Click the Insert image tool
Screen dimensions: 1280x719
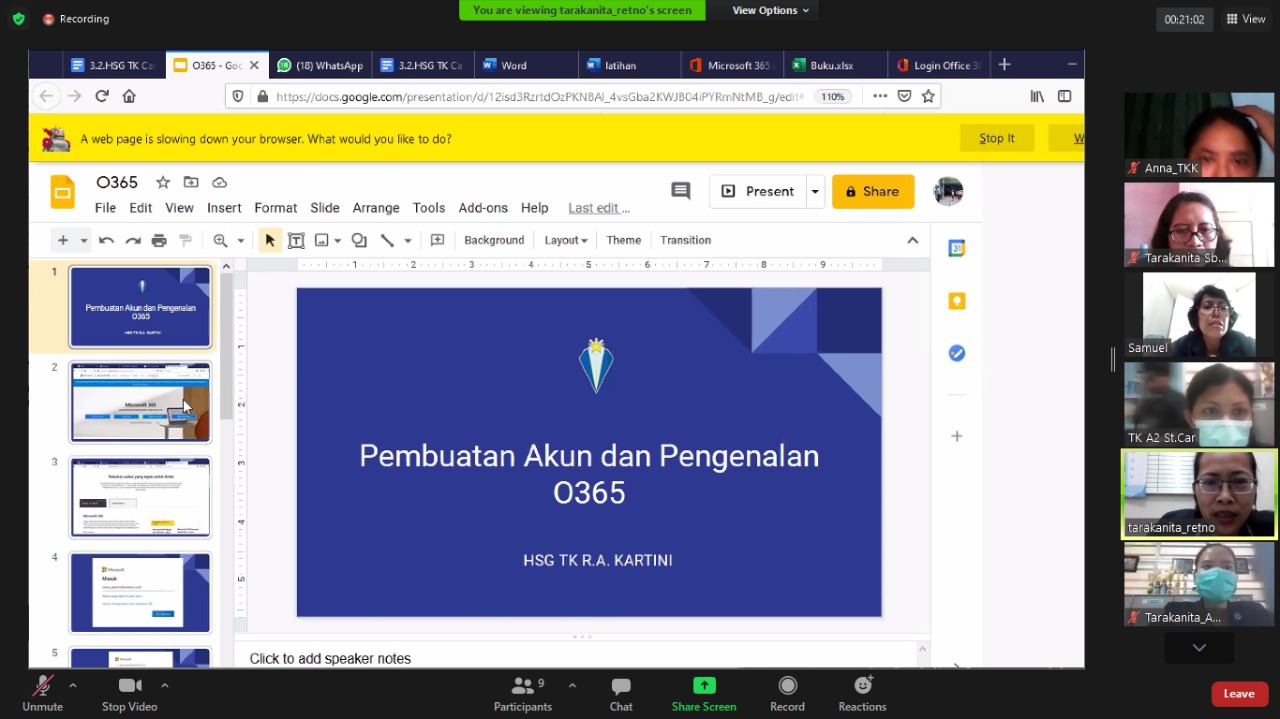coord(322,240)
